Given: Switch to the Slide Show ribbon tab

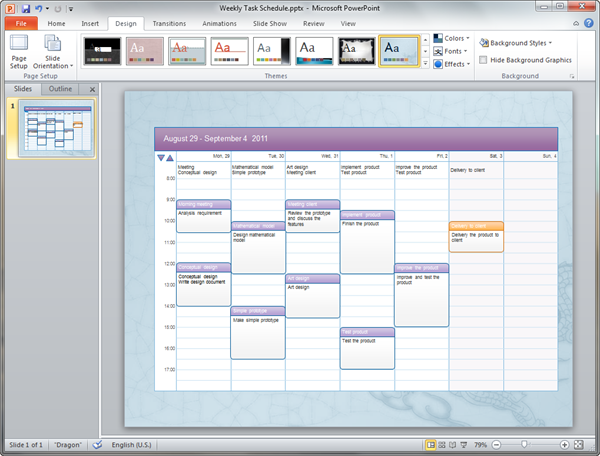Looking at the screenshot, I should click(x=270, y=23).
